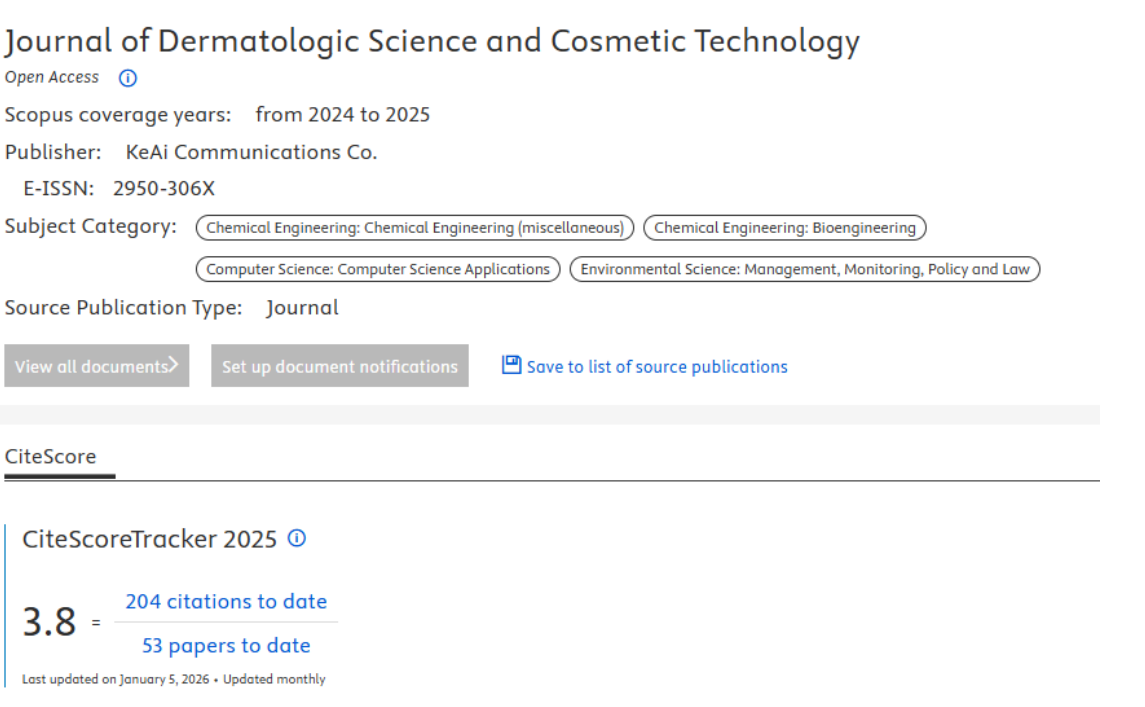Click the Open Access label

click(x=52, y=77)
